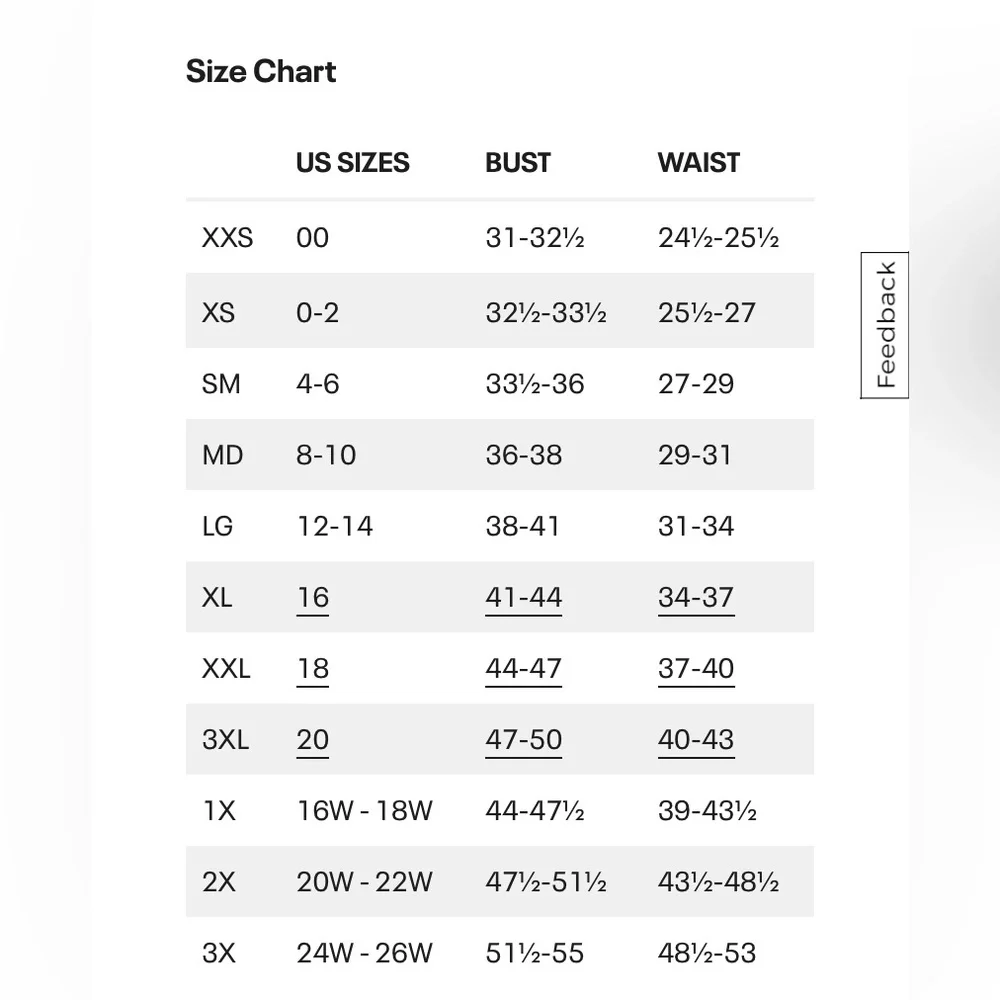Select the XXL bust range 44-47

pos(524,668)
